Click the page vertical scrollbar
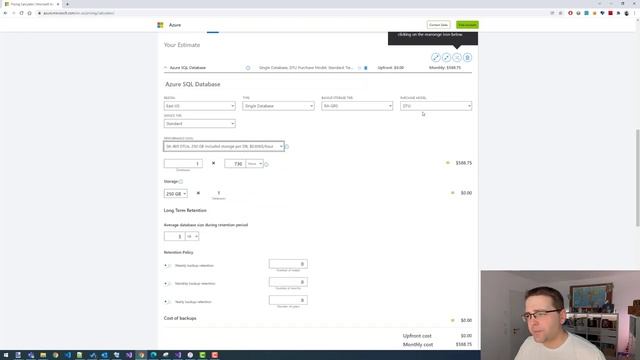The width and height of the screenshot is (640, 360). [638, 178]
